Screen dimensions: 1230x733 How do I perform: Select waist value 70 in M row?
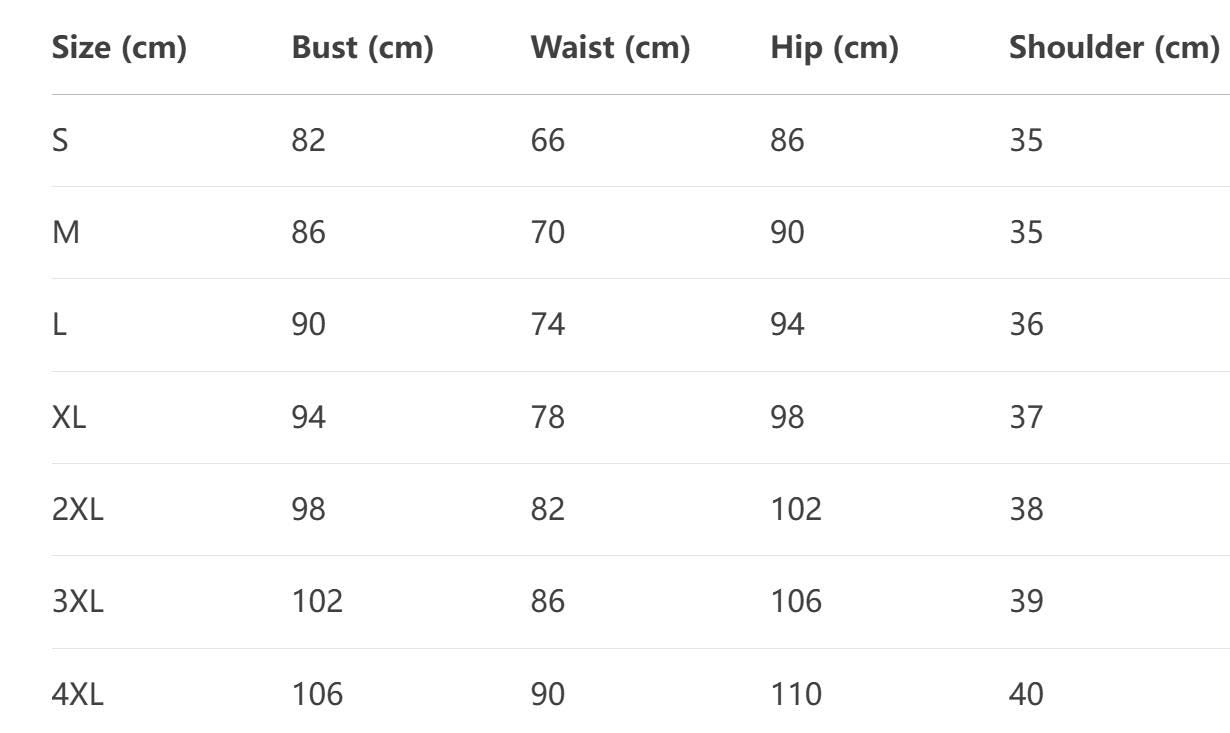(547, 233)
